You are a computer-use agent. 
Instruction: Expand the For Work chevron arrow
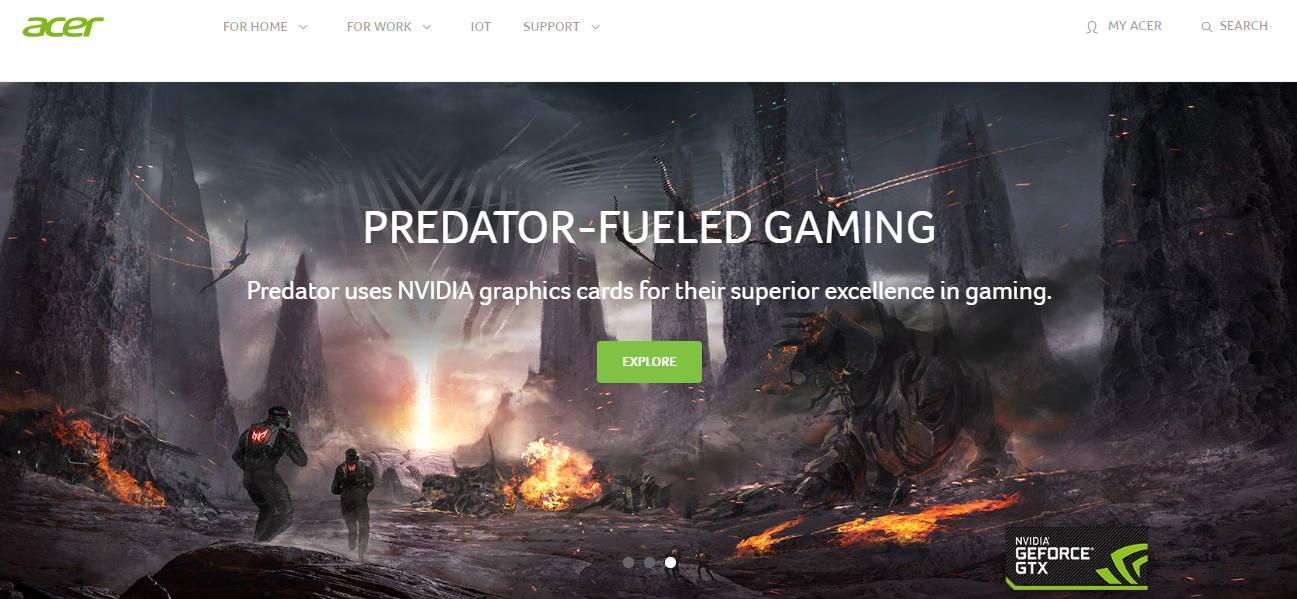pyautogui.click(x=427, y=27)
